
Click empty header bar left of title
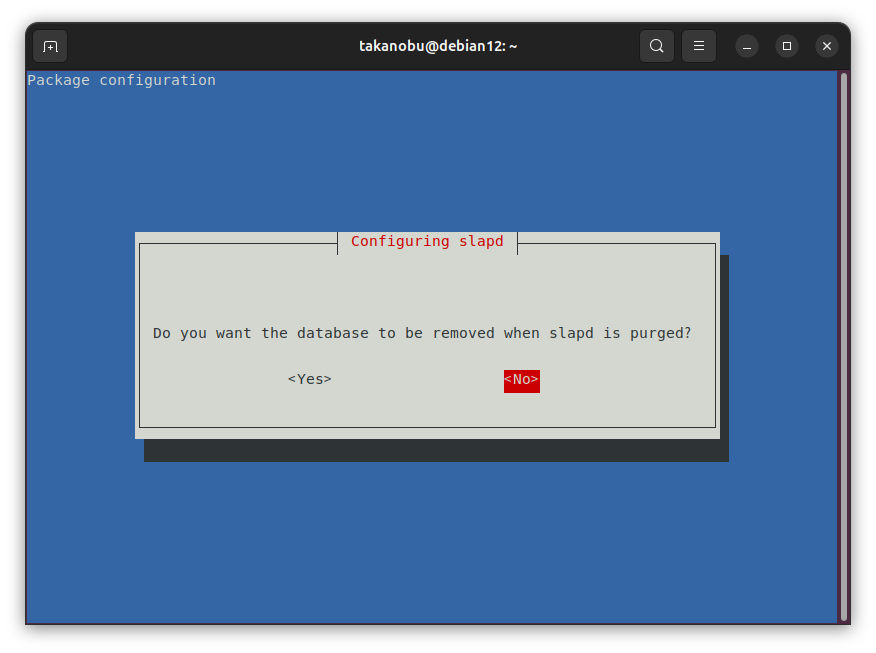tap(200, 46)
